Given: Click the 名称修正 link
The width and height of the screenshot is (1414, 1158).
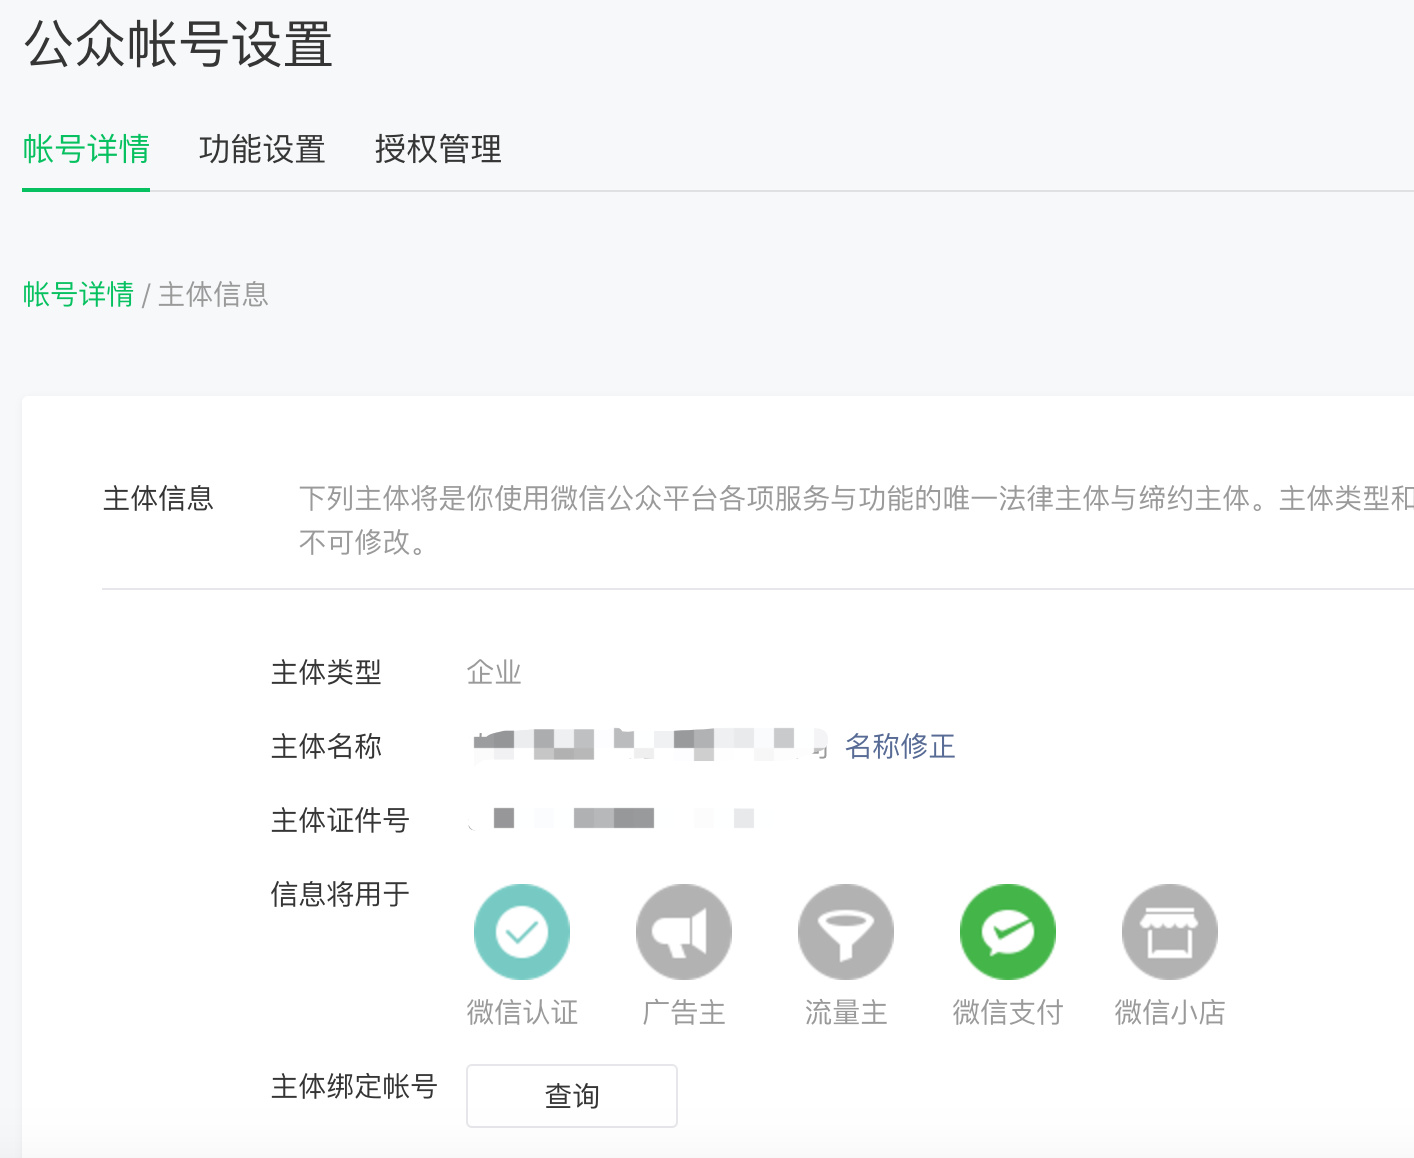Looking at the screenshot, I should click(900, 746).
